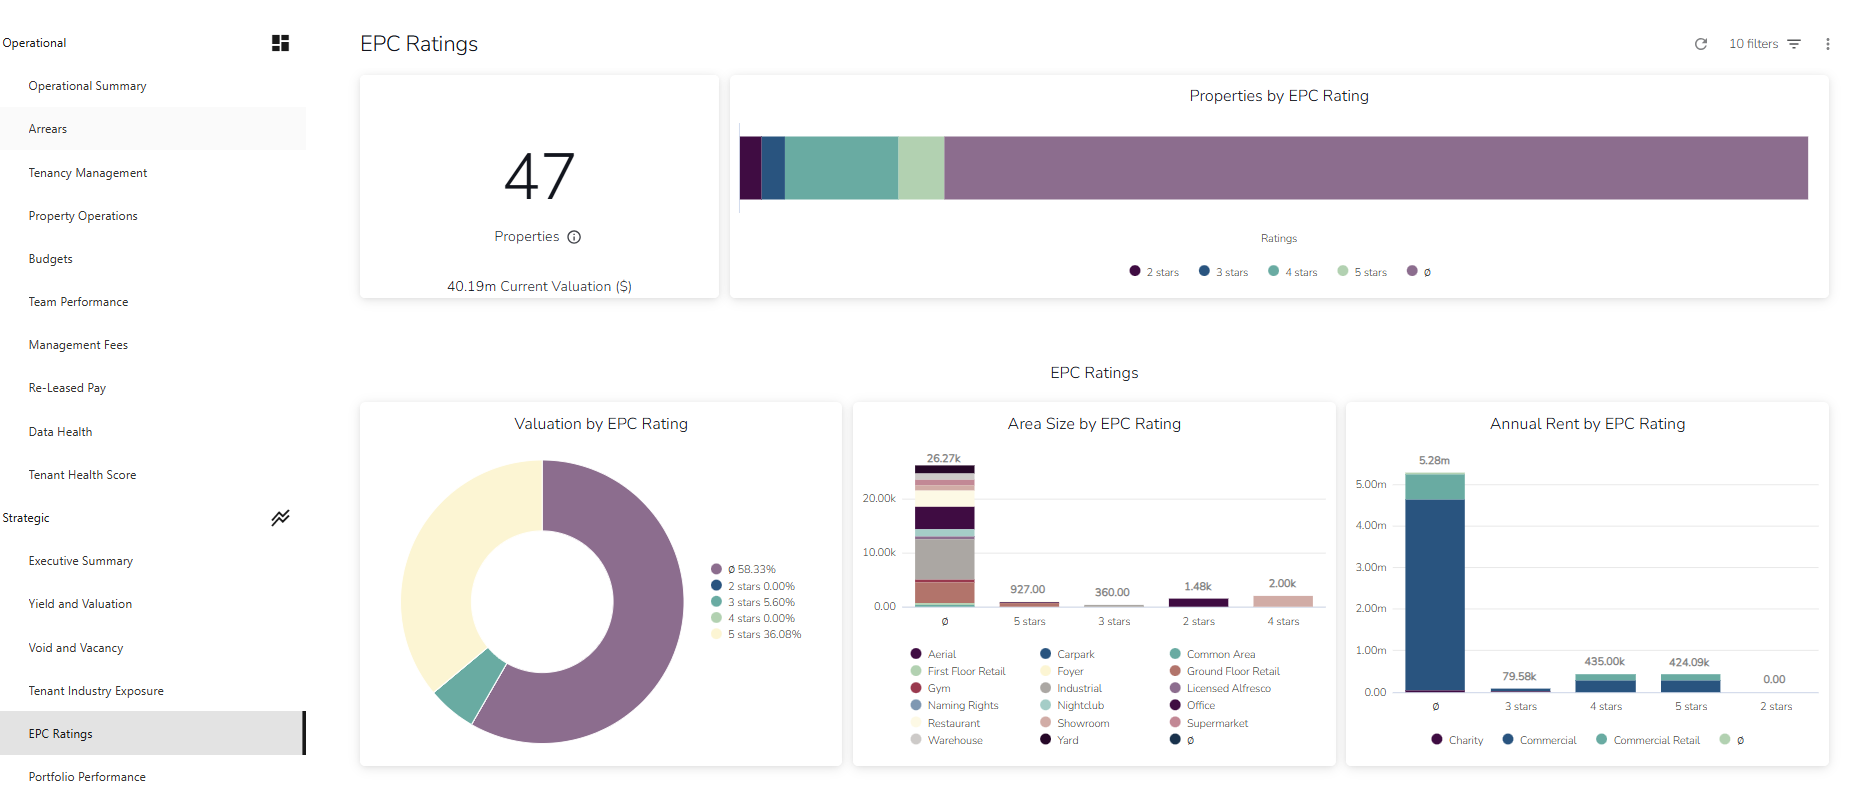Open the Operational Summary link

coord(87,86)
